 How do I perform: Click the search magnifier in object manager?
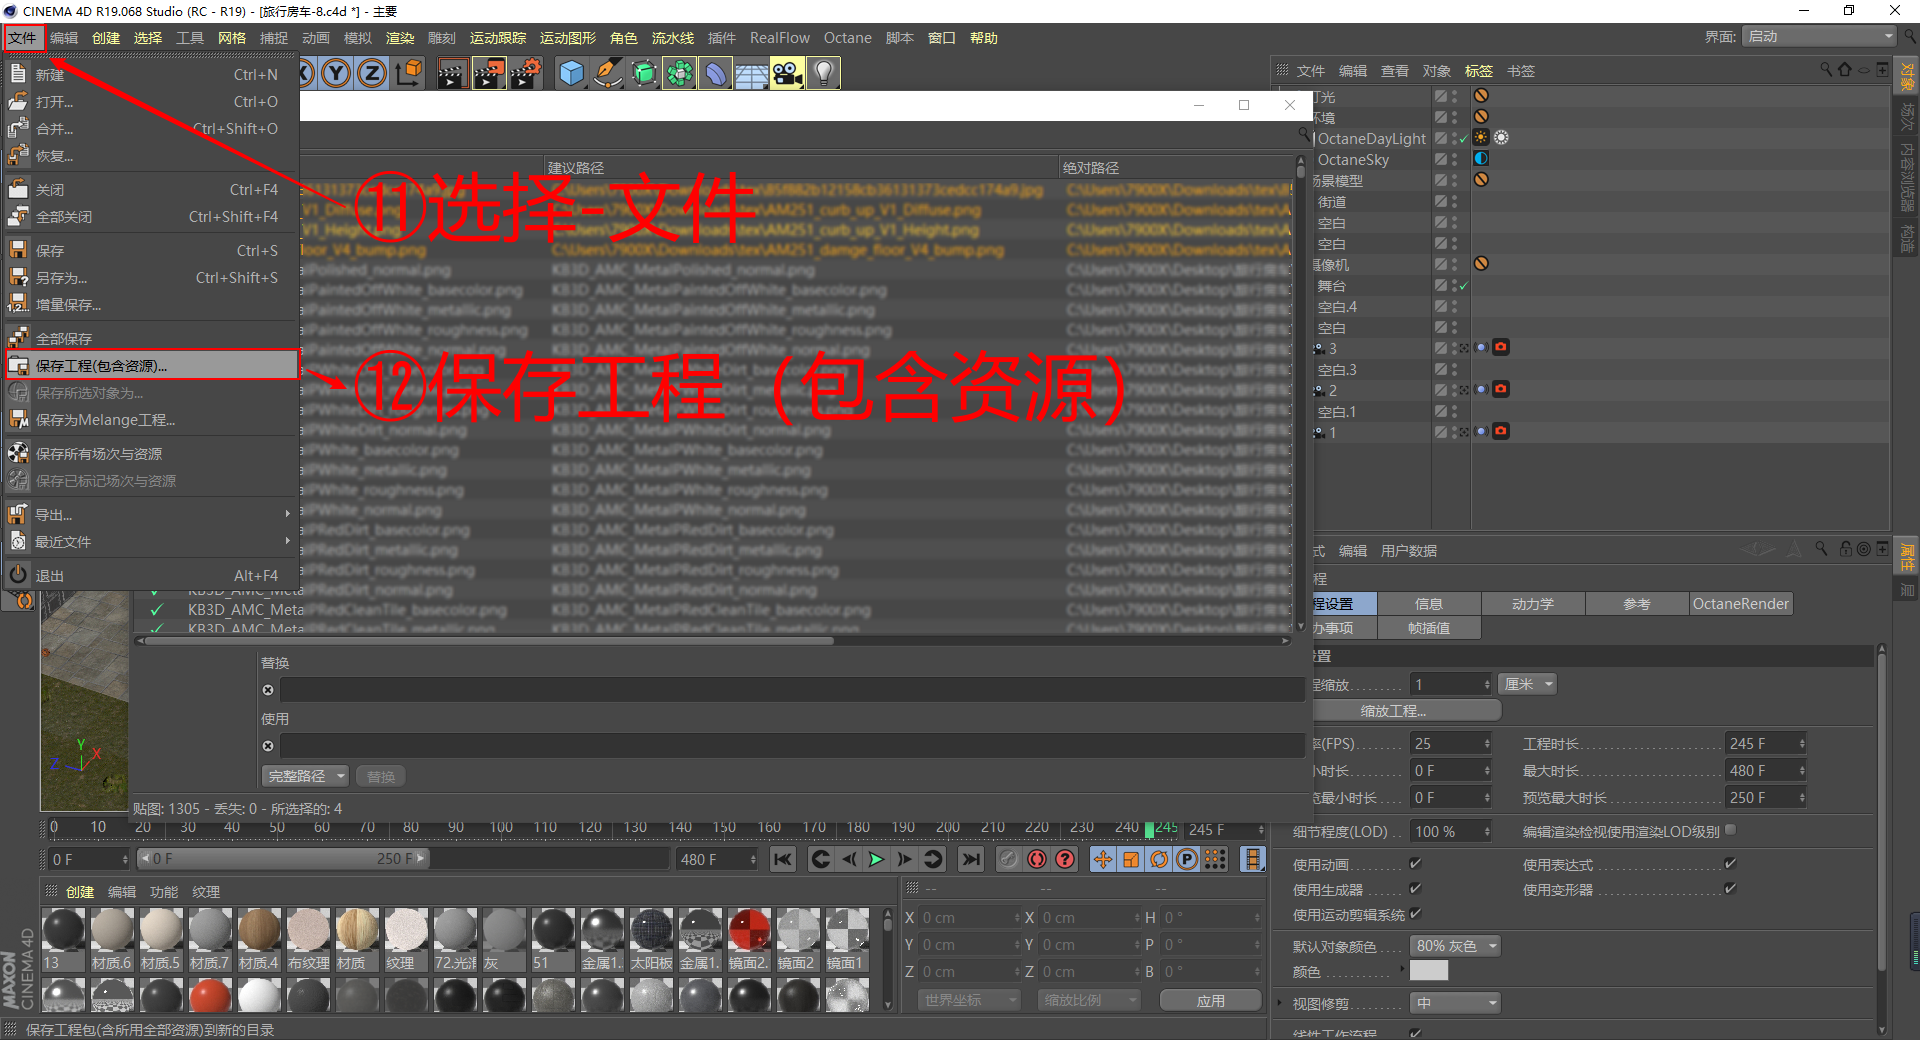point(1825,70)
